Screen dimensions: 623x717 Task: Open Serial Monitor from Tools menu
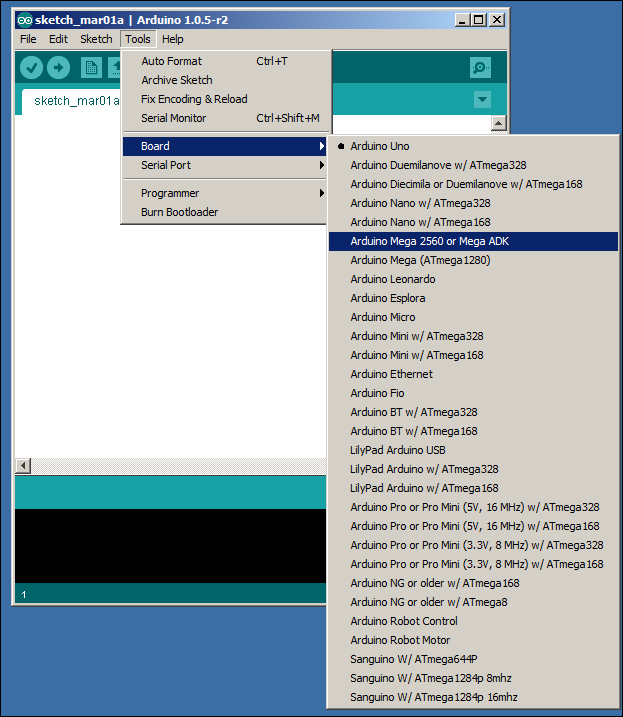click(224, 118)
